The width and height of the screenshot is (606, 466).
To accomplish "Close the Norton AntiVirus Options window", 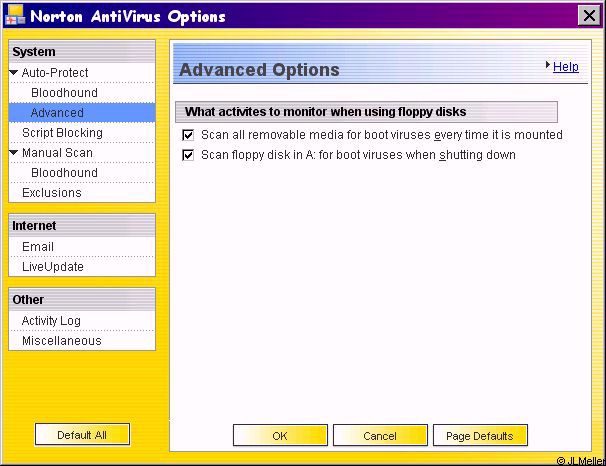I will [589, 16].
